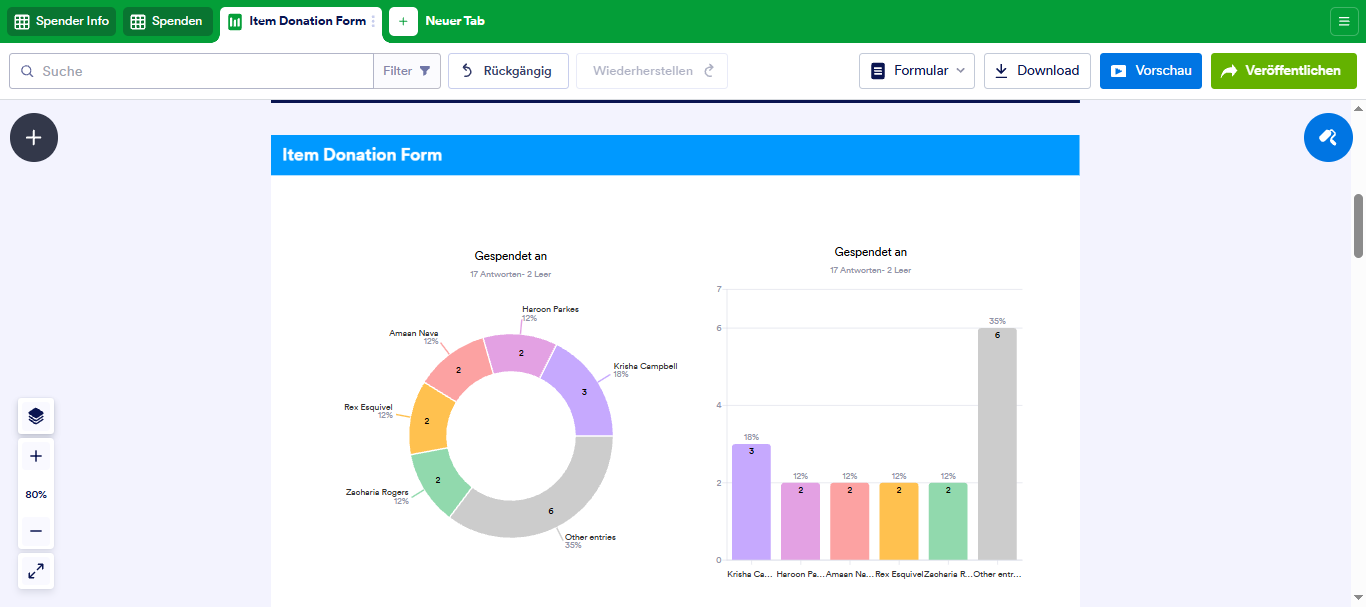Select the Krisha Campbell donut segment
This screenshot has height=607, width=1366.
583,392
